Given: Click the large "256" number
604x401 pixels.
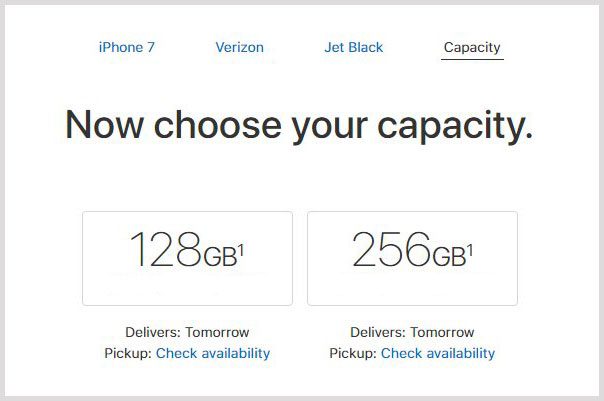Looking at the screenshot, I should tap(390, 250).
